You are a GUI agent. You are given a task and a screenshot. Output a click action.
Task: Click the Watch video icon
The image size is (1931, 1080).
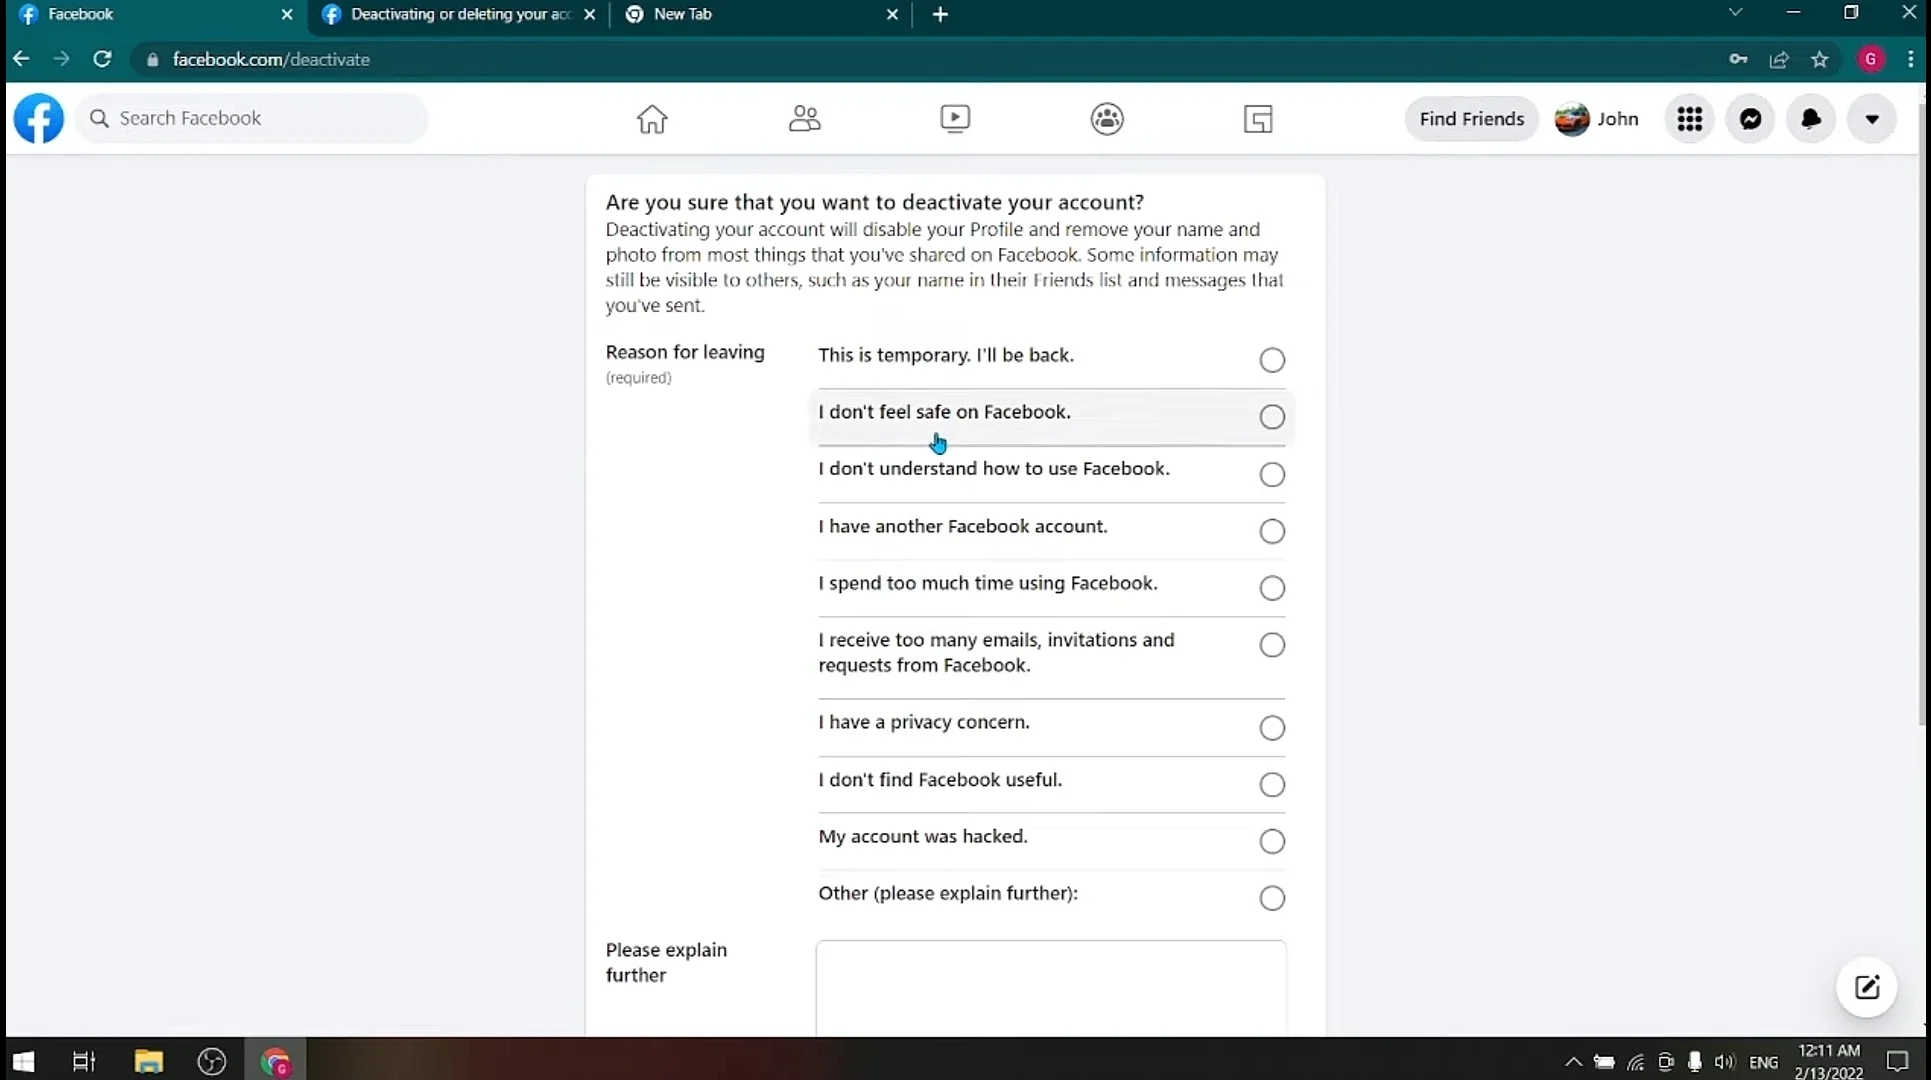click(954, 118)
